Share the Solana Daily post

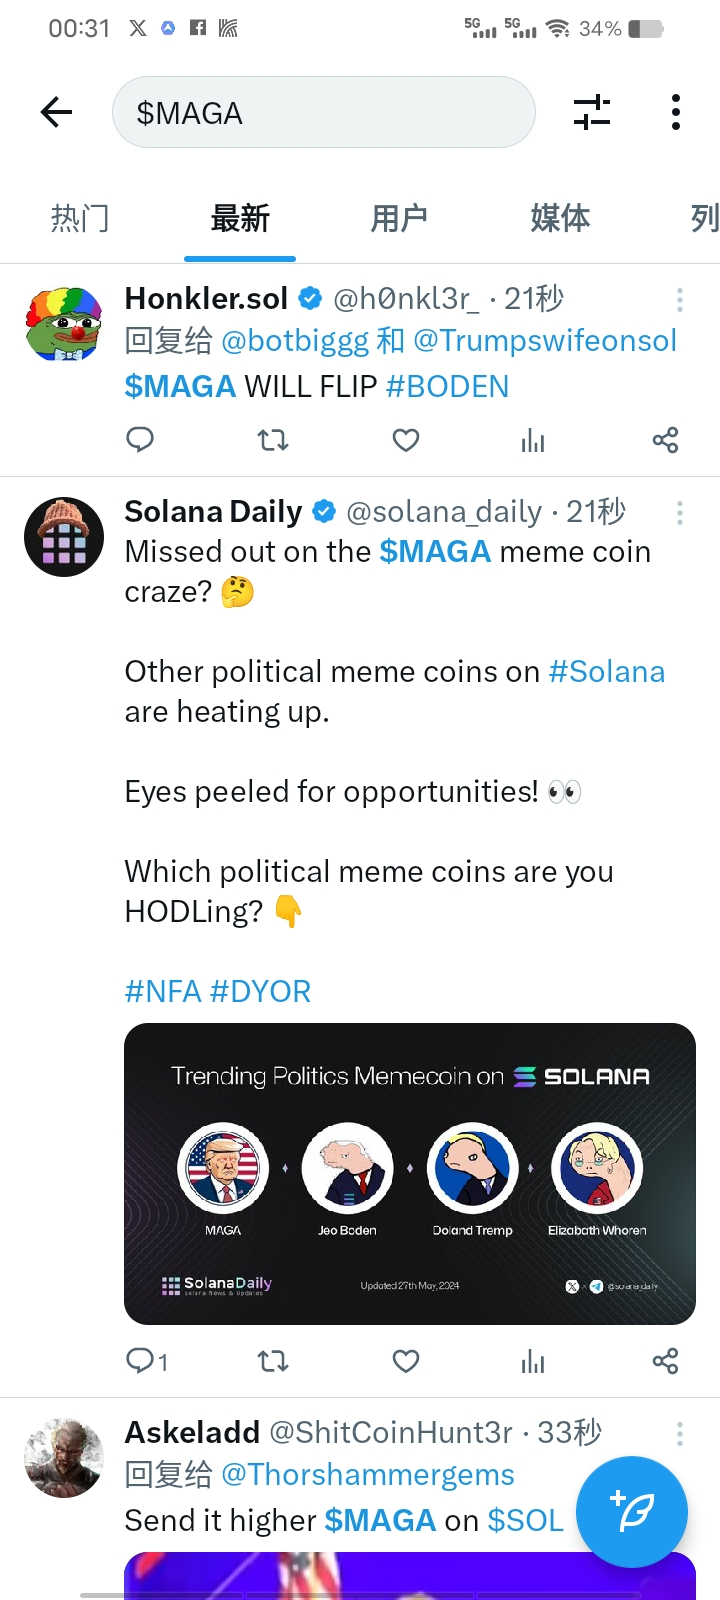(x=665, y=1361)
